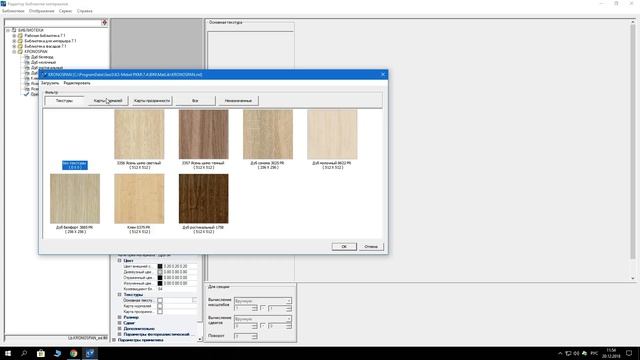Expand the Дополнительно property group

coord(120,329)
